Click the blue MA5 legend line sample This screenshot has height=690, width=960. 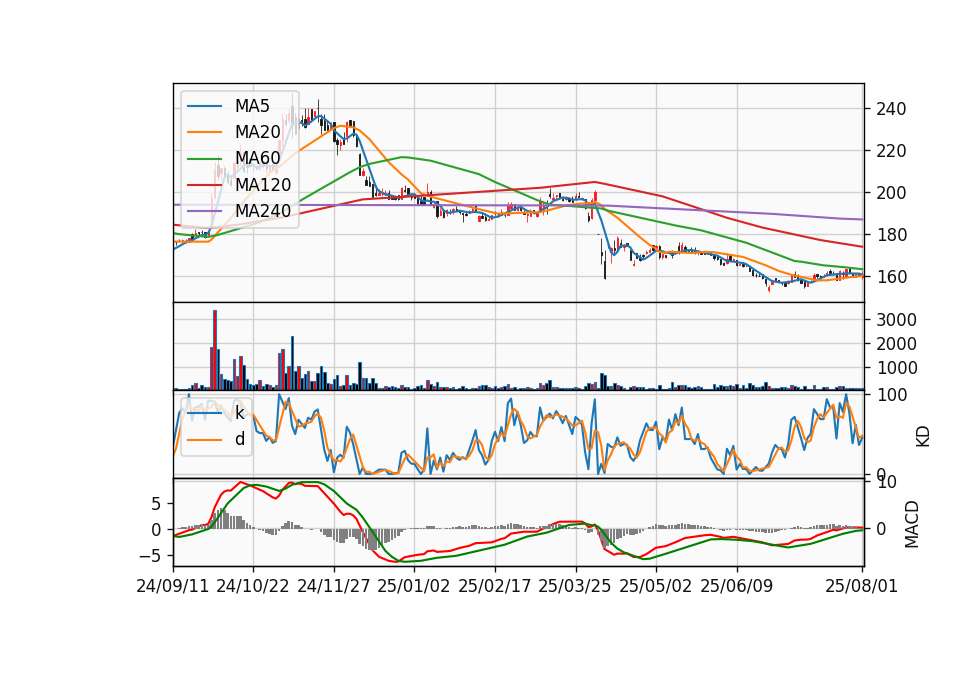(204, 106)
